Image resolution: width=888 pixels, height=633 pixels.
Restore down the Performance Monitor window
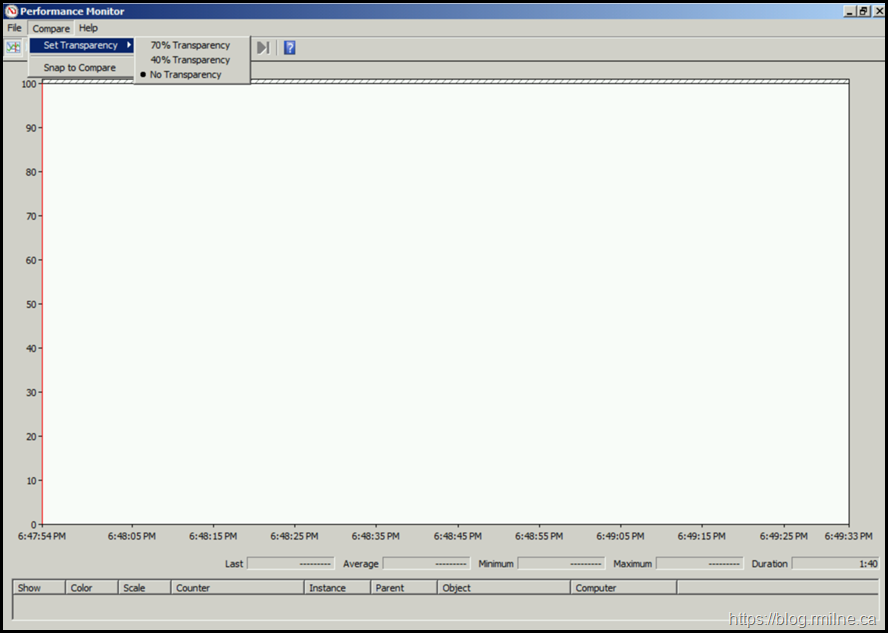pyautogui.click(x=863, y=11)
